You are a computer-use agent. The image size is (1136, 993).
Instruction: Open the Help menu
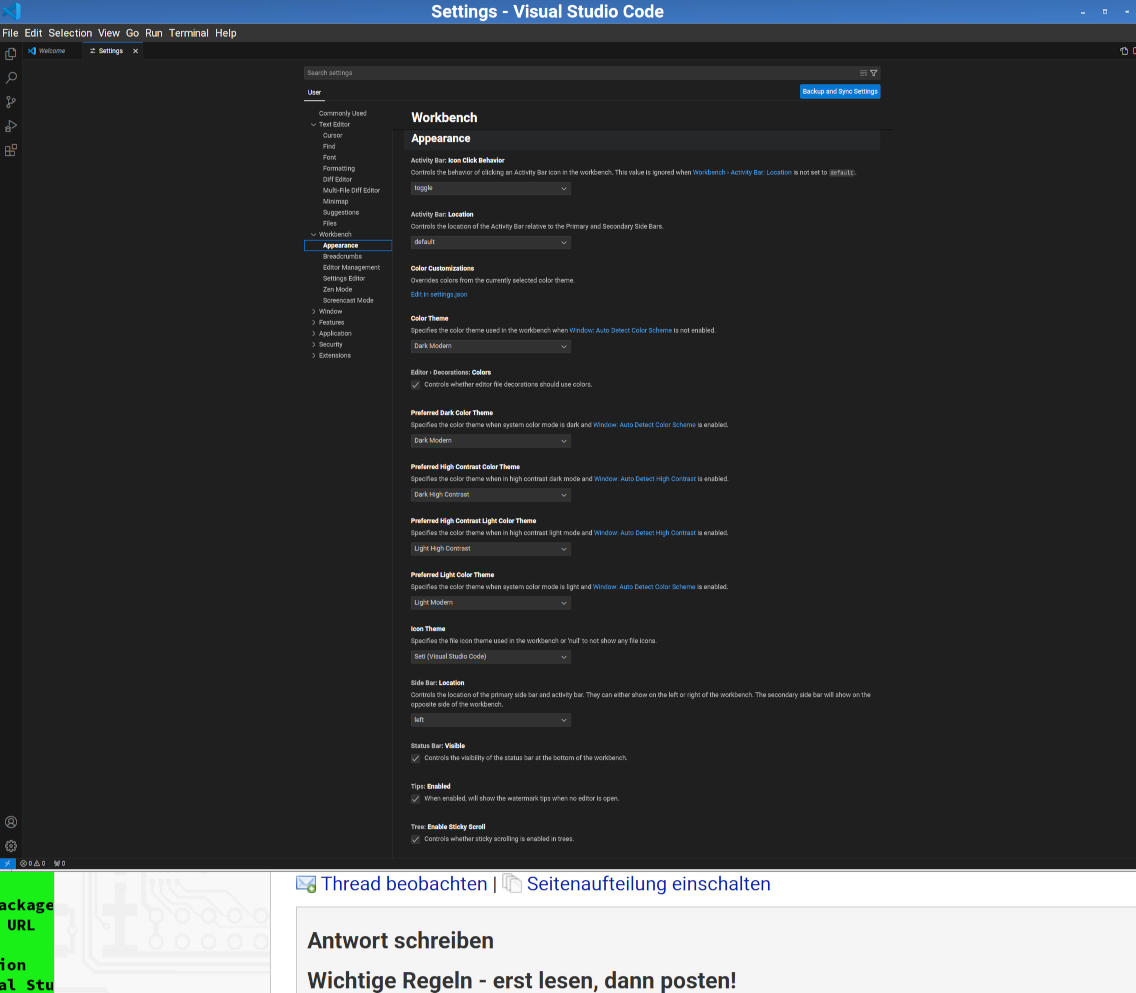pos(226,33)
